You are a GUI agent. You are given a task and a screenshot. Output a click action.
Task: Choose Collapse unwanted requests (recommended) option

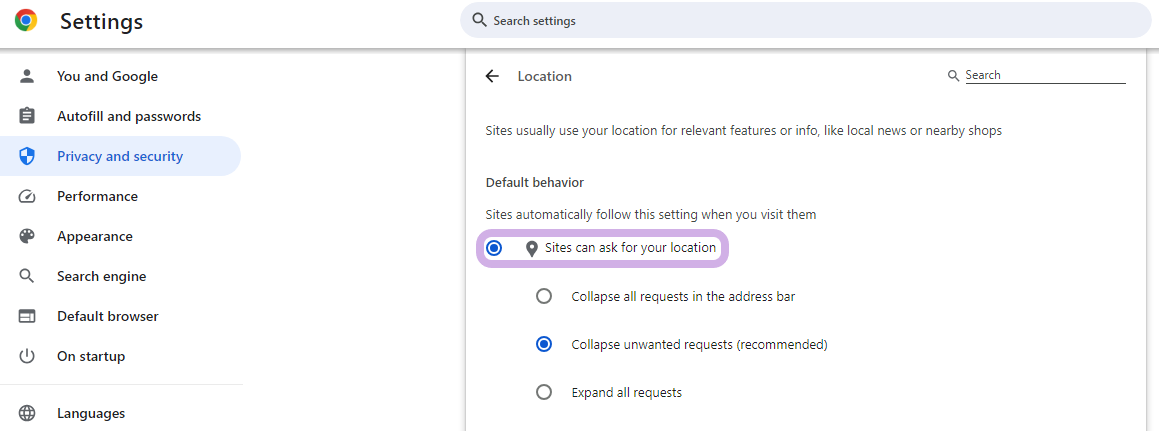[544, 345]
